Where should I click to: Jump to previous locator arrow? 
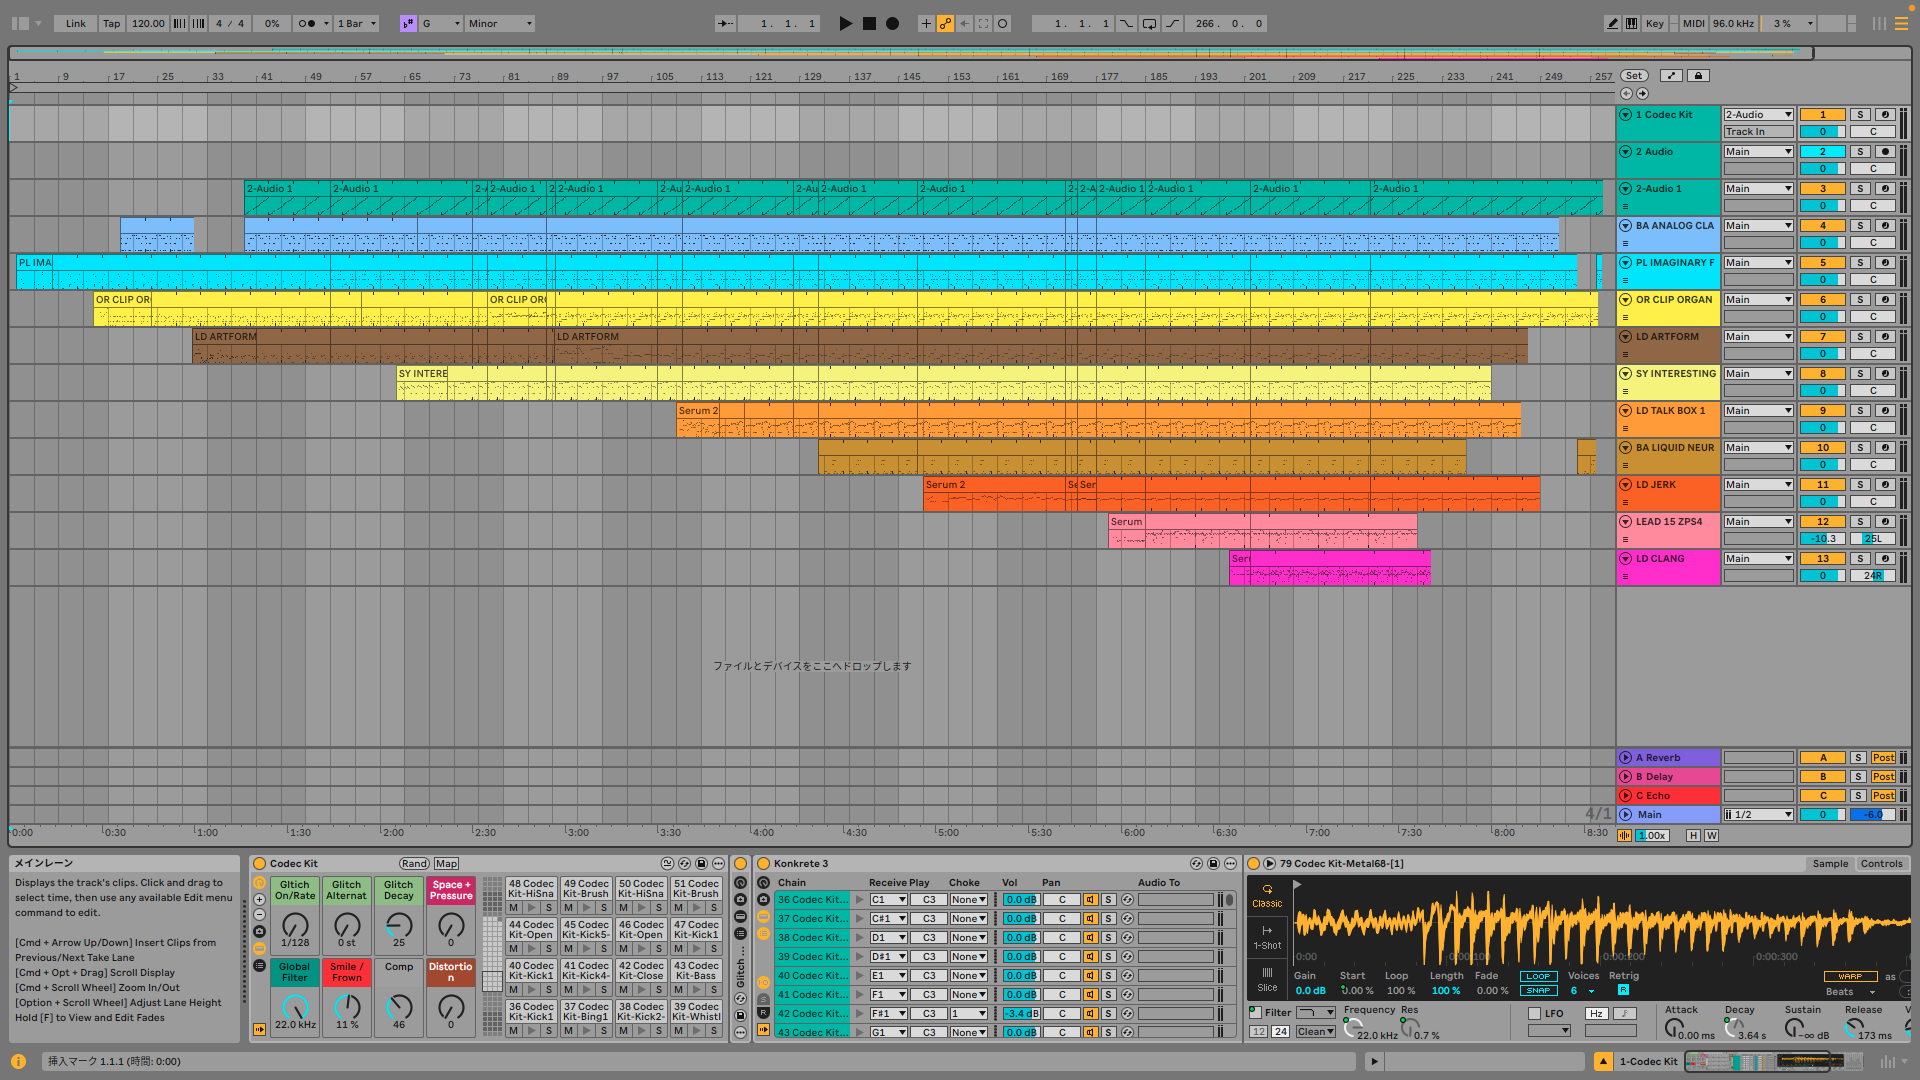tap(1626, 93)
